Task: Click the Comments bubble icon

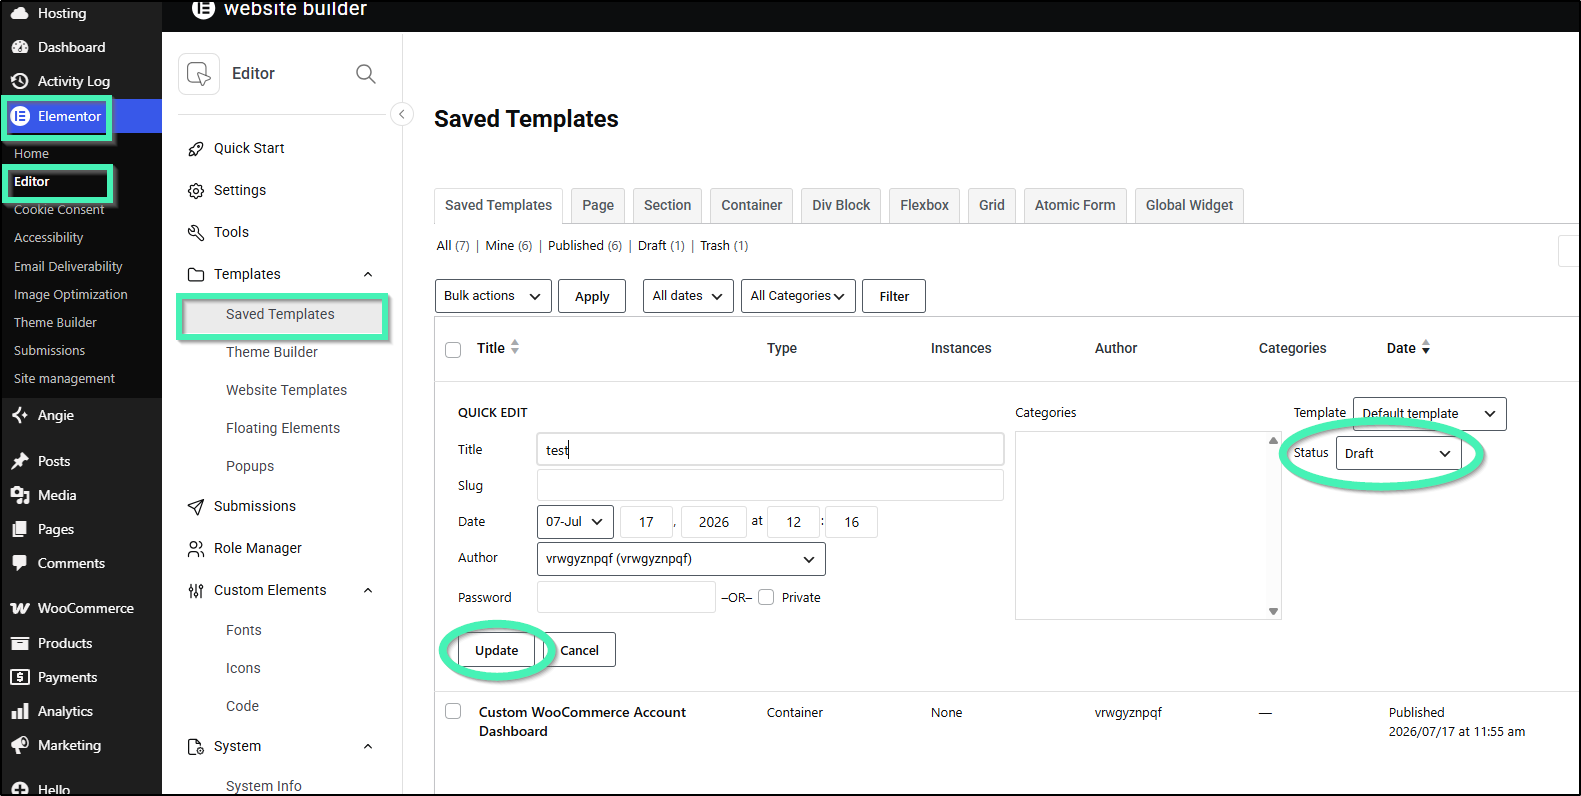Action: [19, 563]
